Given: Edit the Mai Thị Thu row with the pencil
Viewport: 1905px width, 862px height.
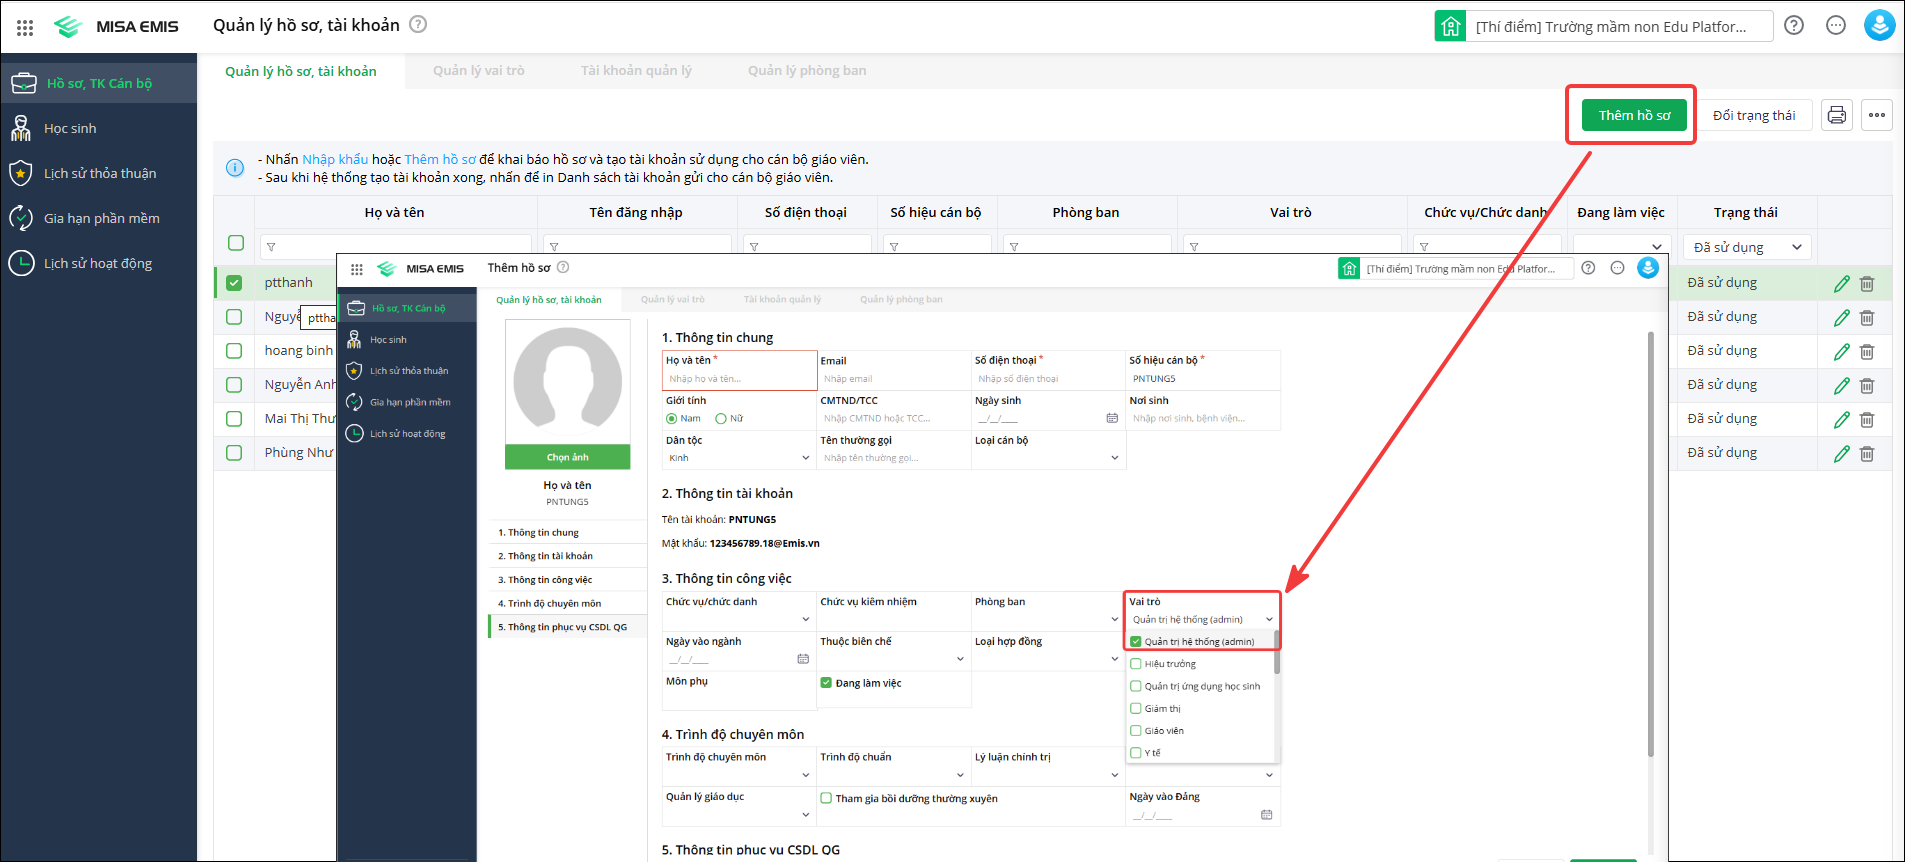Looking at the screenshot, I should (1842, 420).
